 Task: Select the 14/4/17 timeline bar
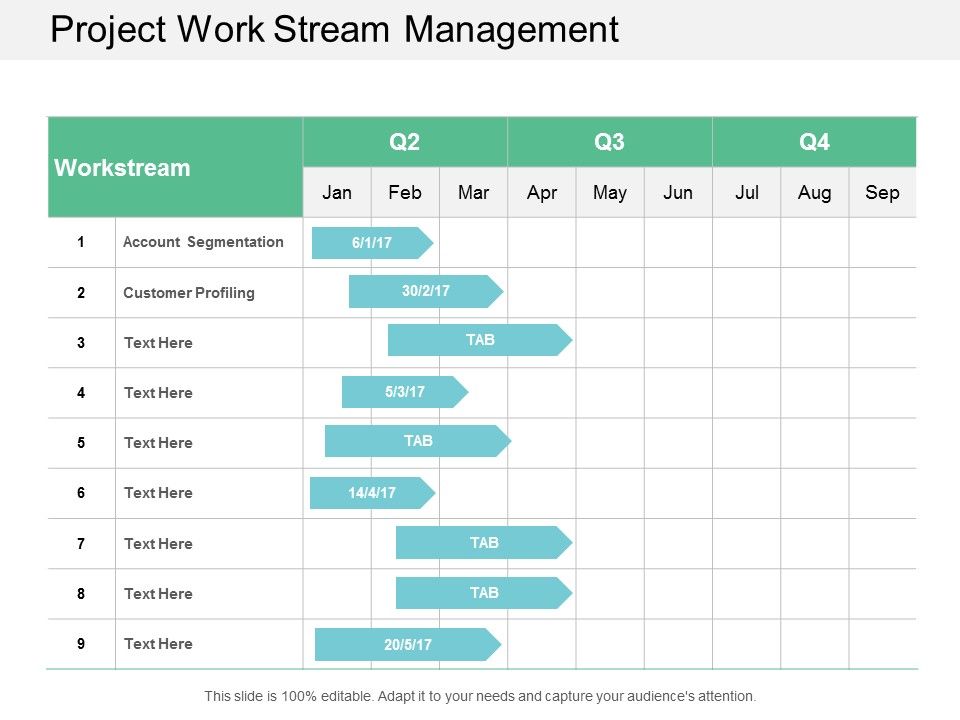(x=372, y=493)
